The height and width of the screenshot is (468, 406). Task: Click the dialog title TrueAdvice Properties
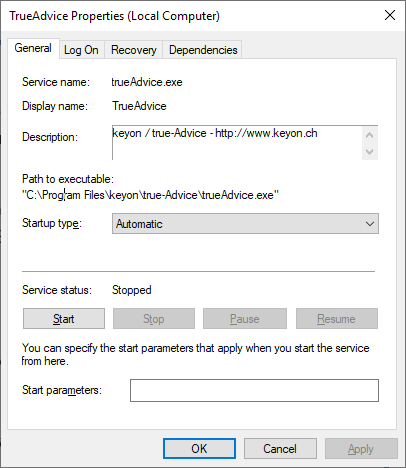(x=114, y=16)
